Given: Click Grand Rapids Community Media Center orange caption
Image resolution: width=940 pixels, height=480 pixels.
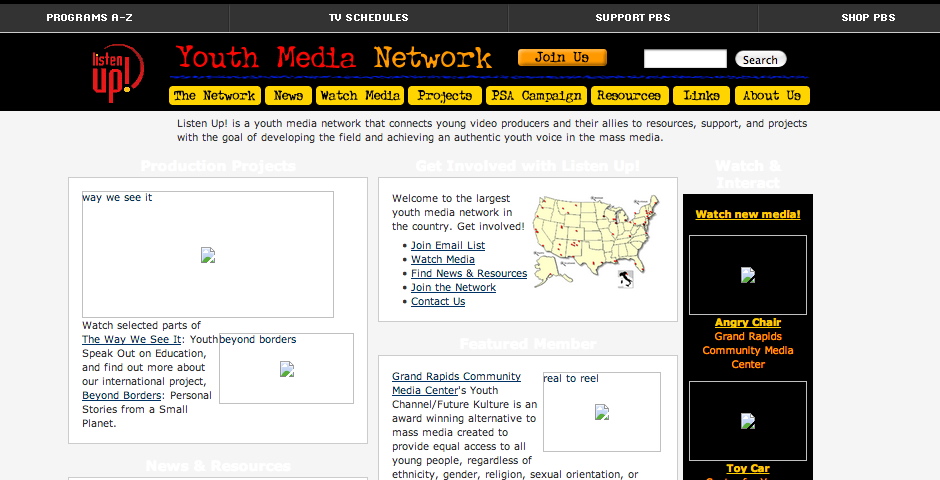Looking at the screenshot, I should [x=748, y=350].
